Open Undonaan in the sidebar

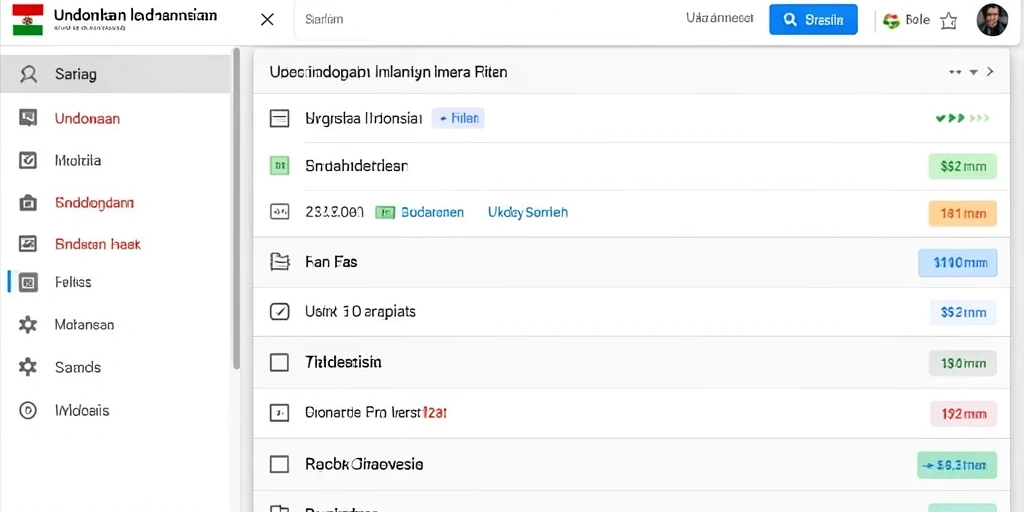click(x=88, y=119)
